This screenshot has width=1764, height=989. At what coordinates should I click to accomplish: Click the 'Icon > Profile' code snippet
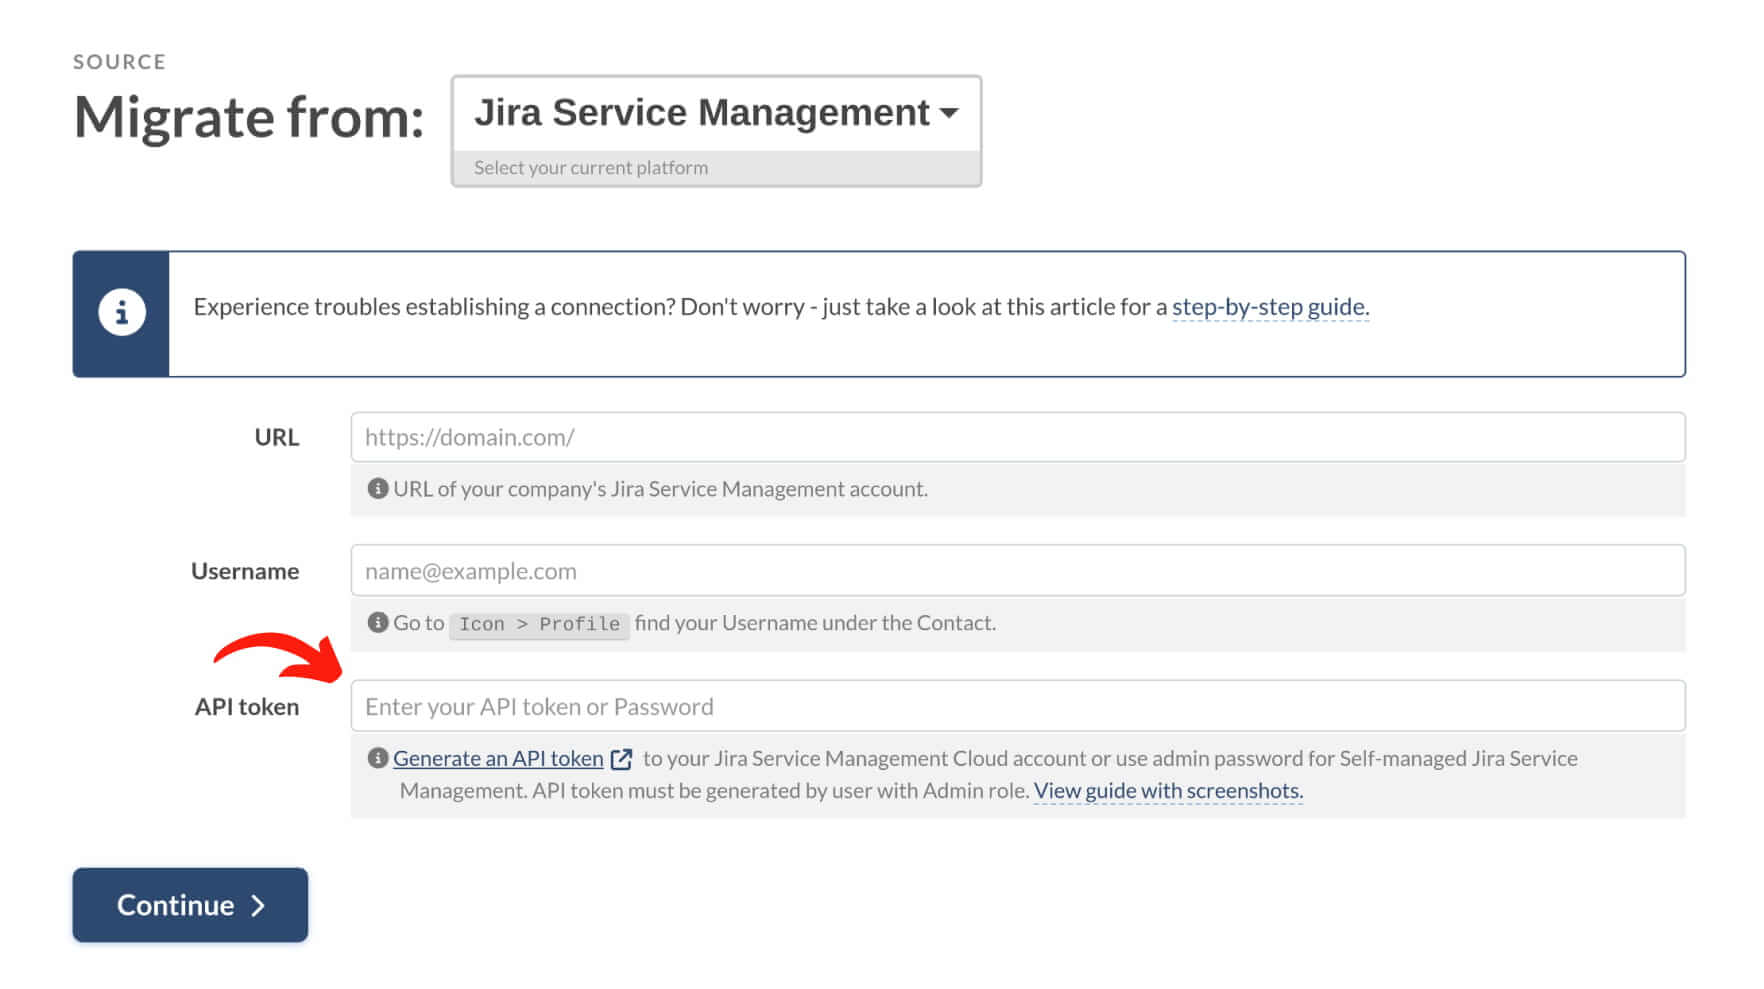539,624
